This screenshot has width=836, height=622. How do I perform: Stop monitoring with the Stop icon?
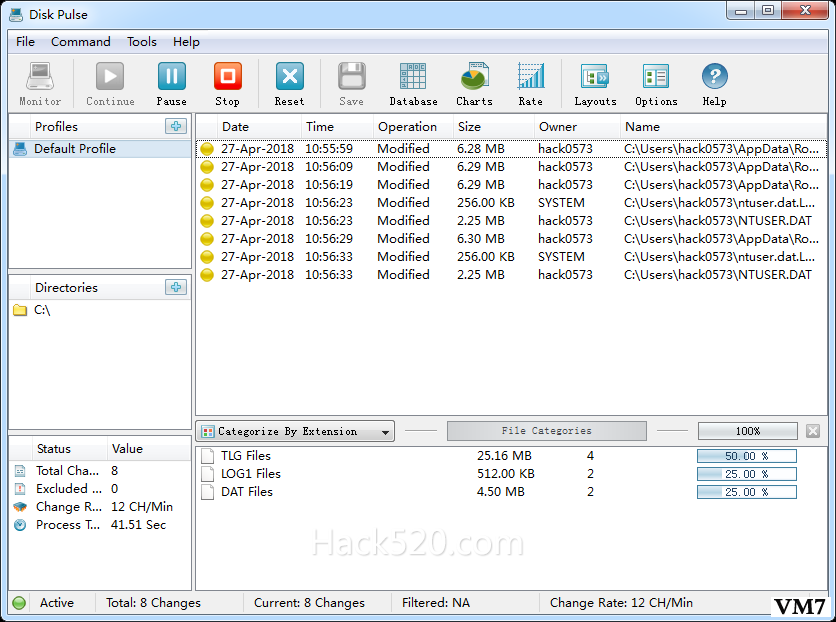[228, 76]
